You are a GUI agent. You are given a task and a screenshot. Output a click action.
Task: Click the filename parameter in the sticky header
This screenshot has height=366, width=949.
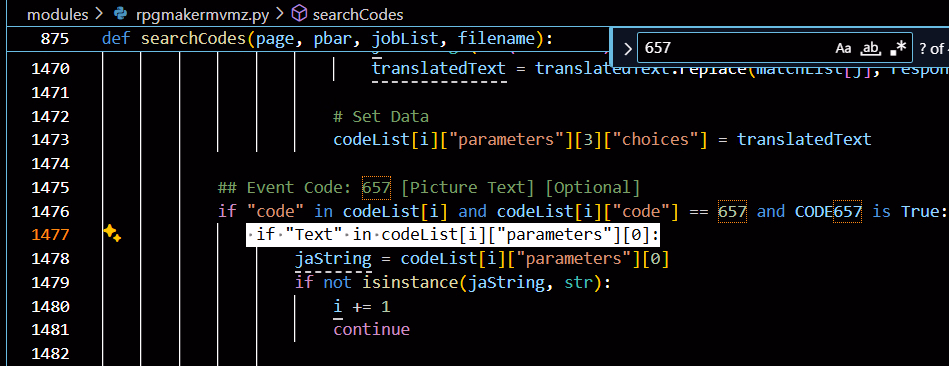pyautogui.click(x=496, y=39)
